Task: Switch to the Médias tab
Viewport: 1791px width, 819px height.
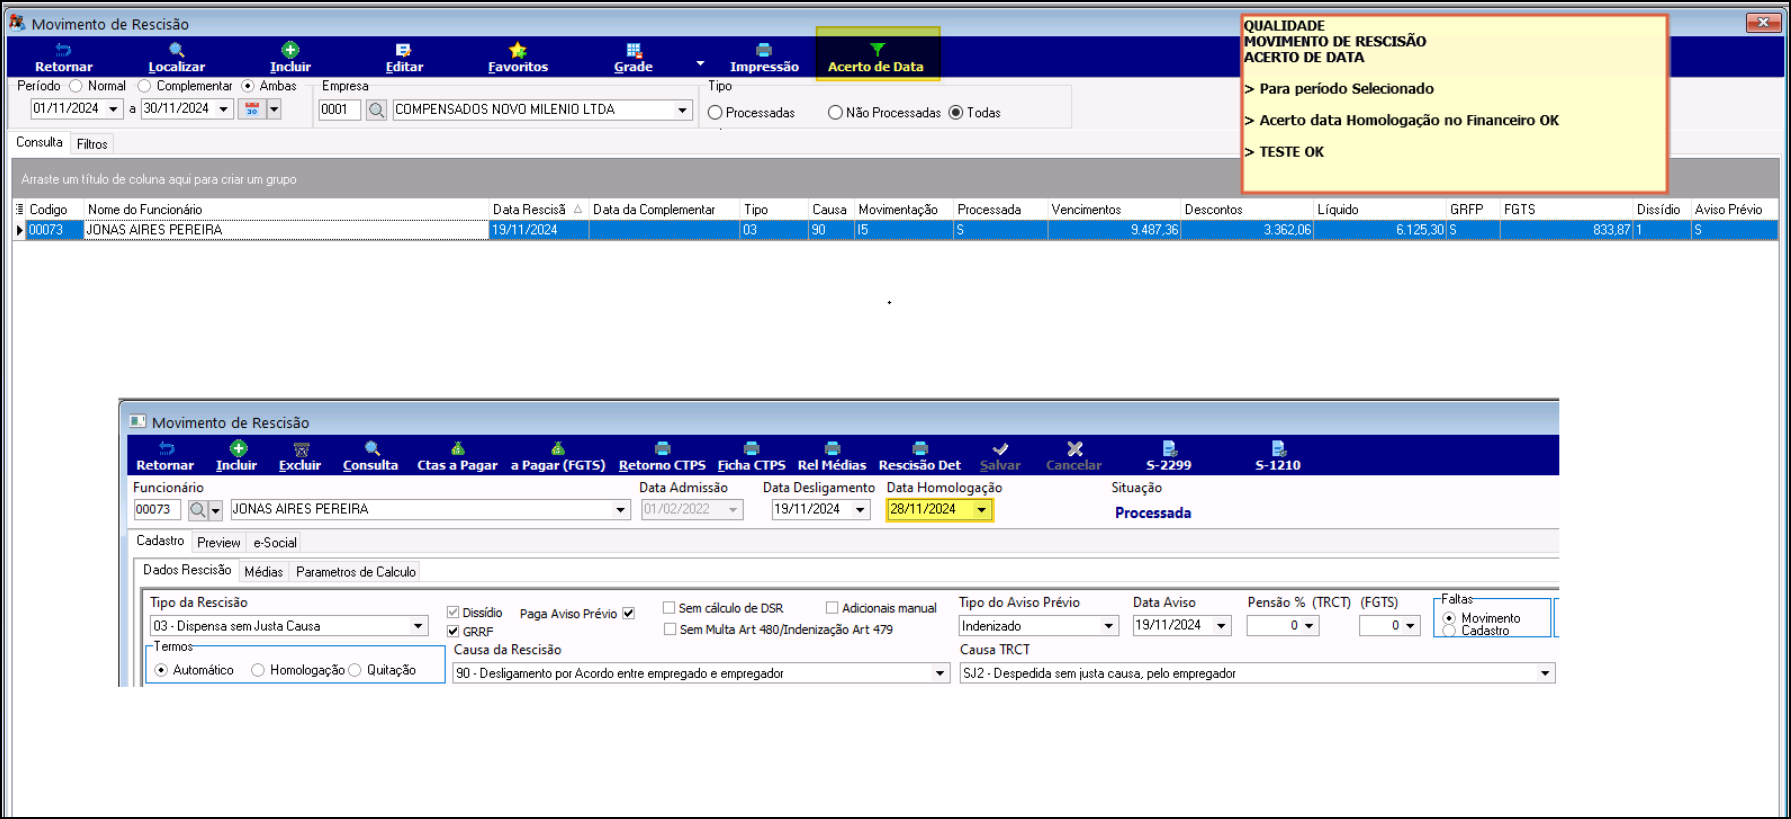Action: [263, 571]
